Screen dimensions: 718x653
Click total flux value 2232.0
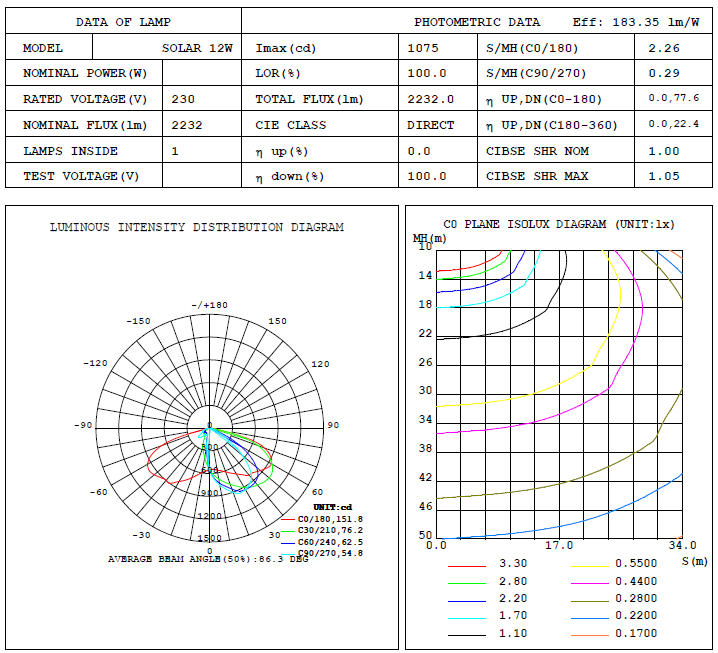(x=430, y=99)
